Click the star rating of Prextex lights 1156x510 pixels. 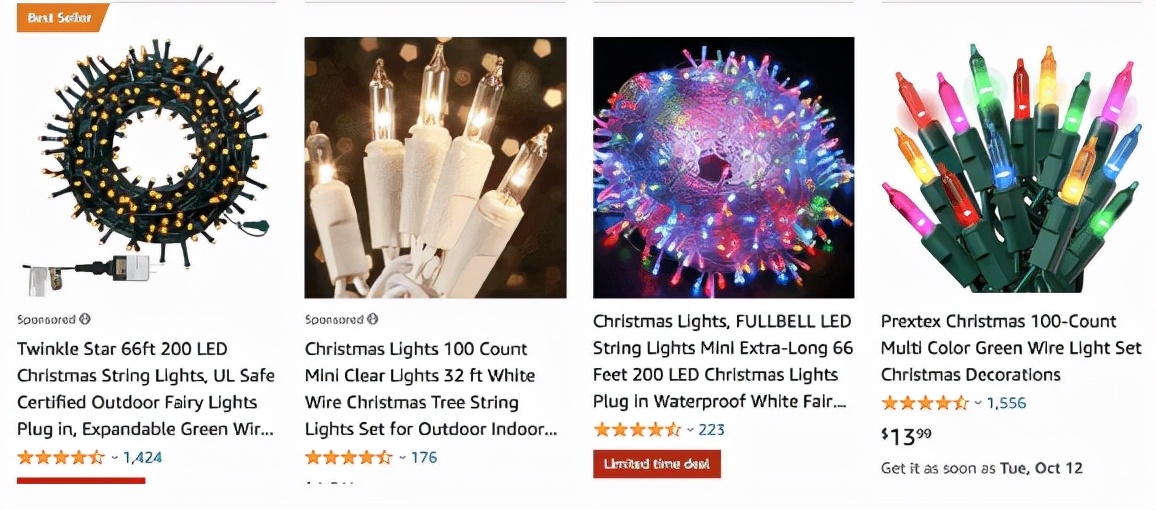(x=924, y=403)
